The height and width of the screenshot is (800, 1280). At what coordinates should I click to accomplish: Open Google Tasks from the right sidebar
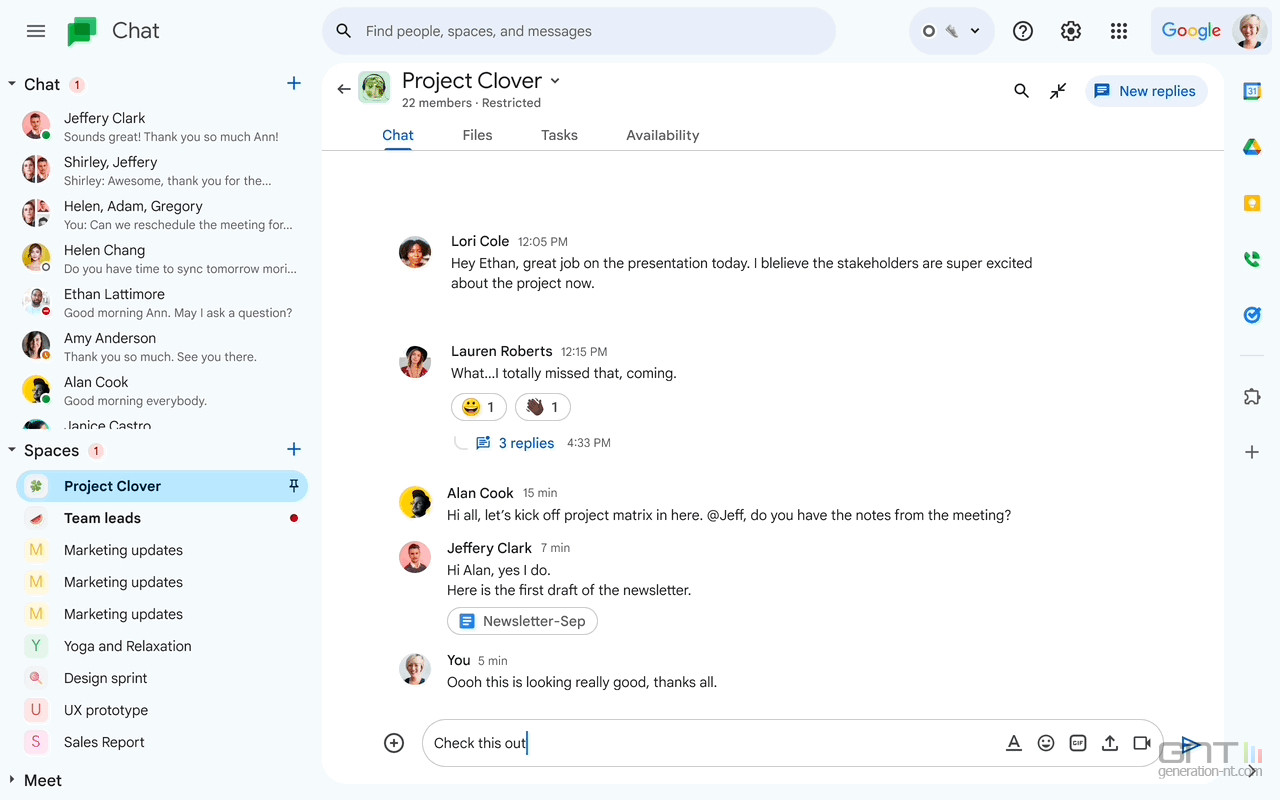click(x=1251, y=315)
